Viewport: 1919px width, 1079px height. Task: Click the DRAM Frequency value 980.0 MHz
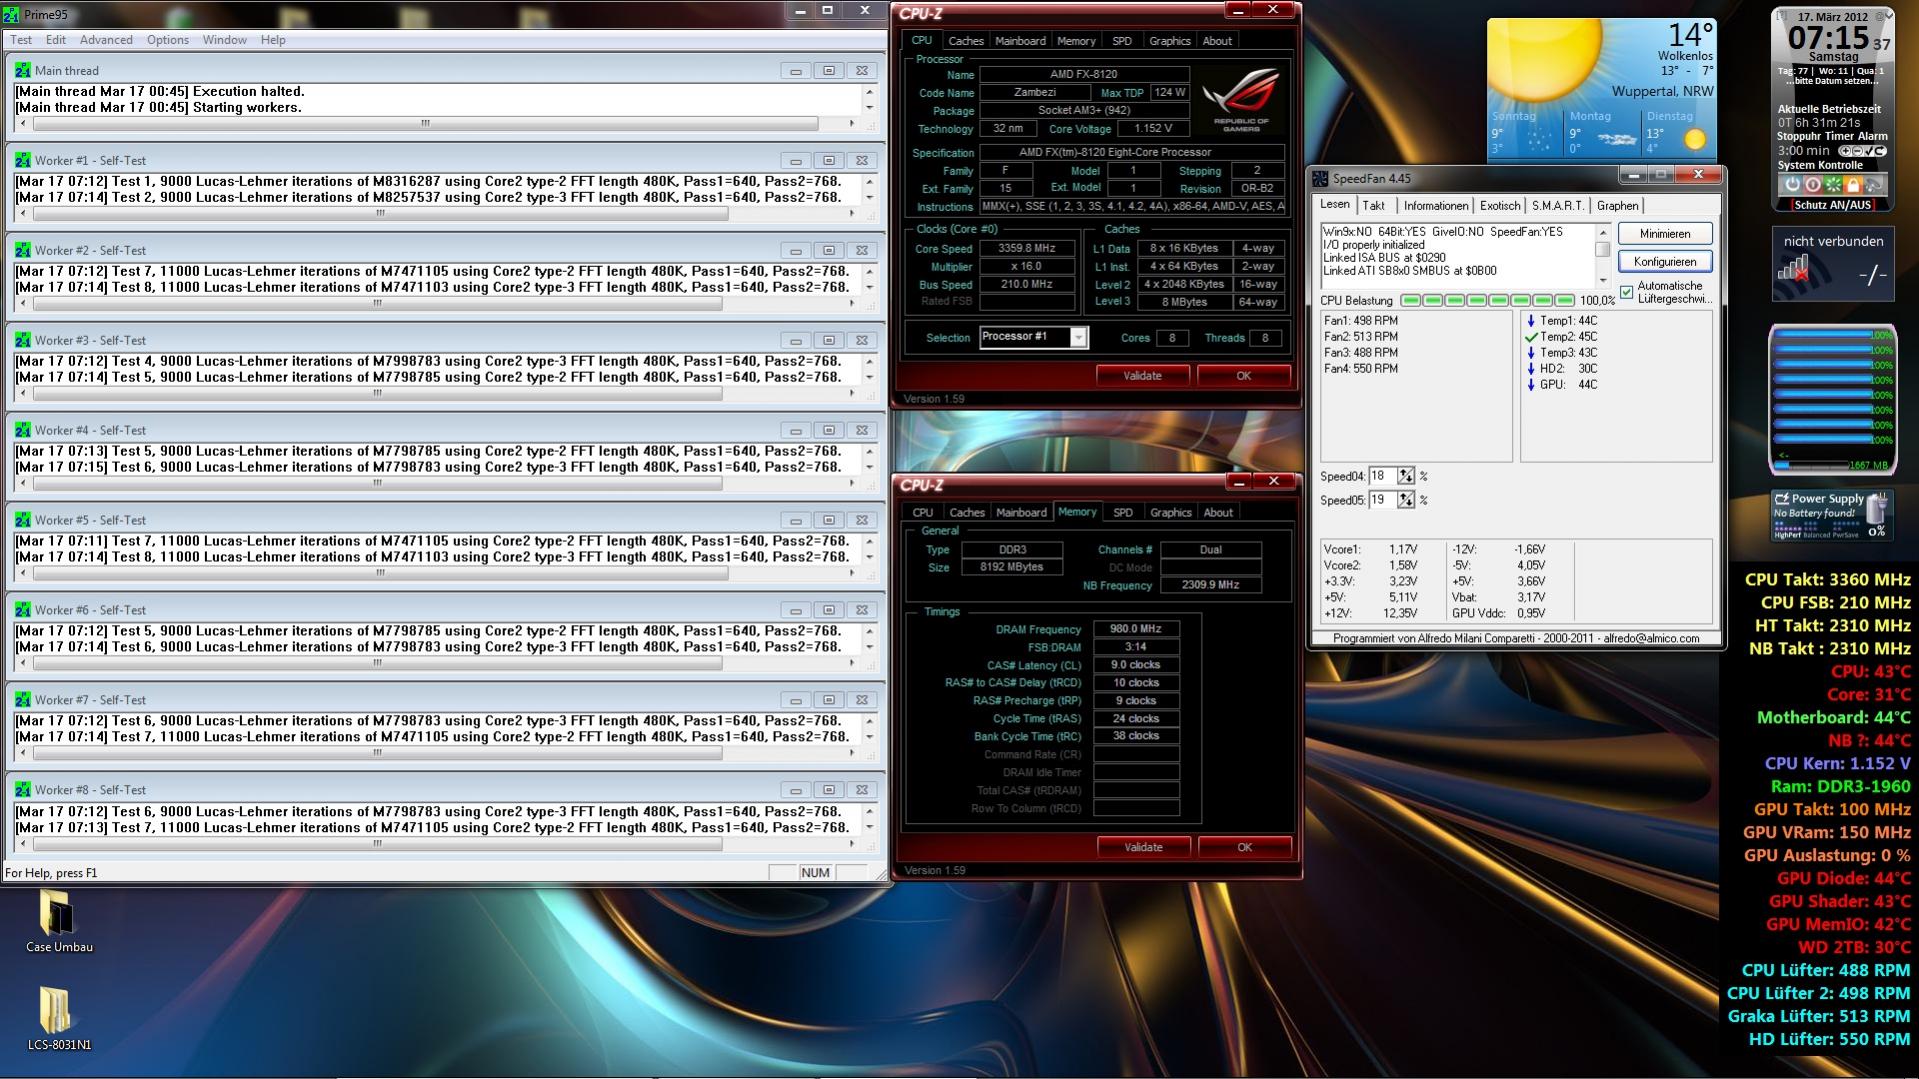pos(1136,629)
